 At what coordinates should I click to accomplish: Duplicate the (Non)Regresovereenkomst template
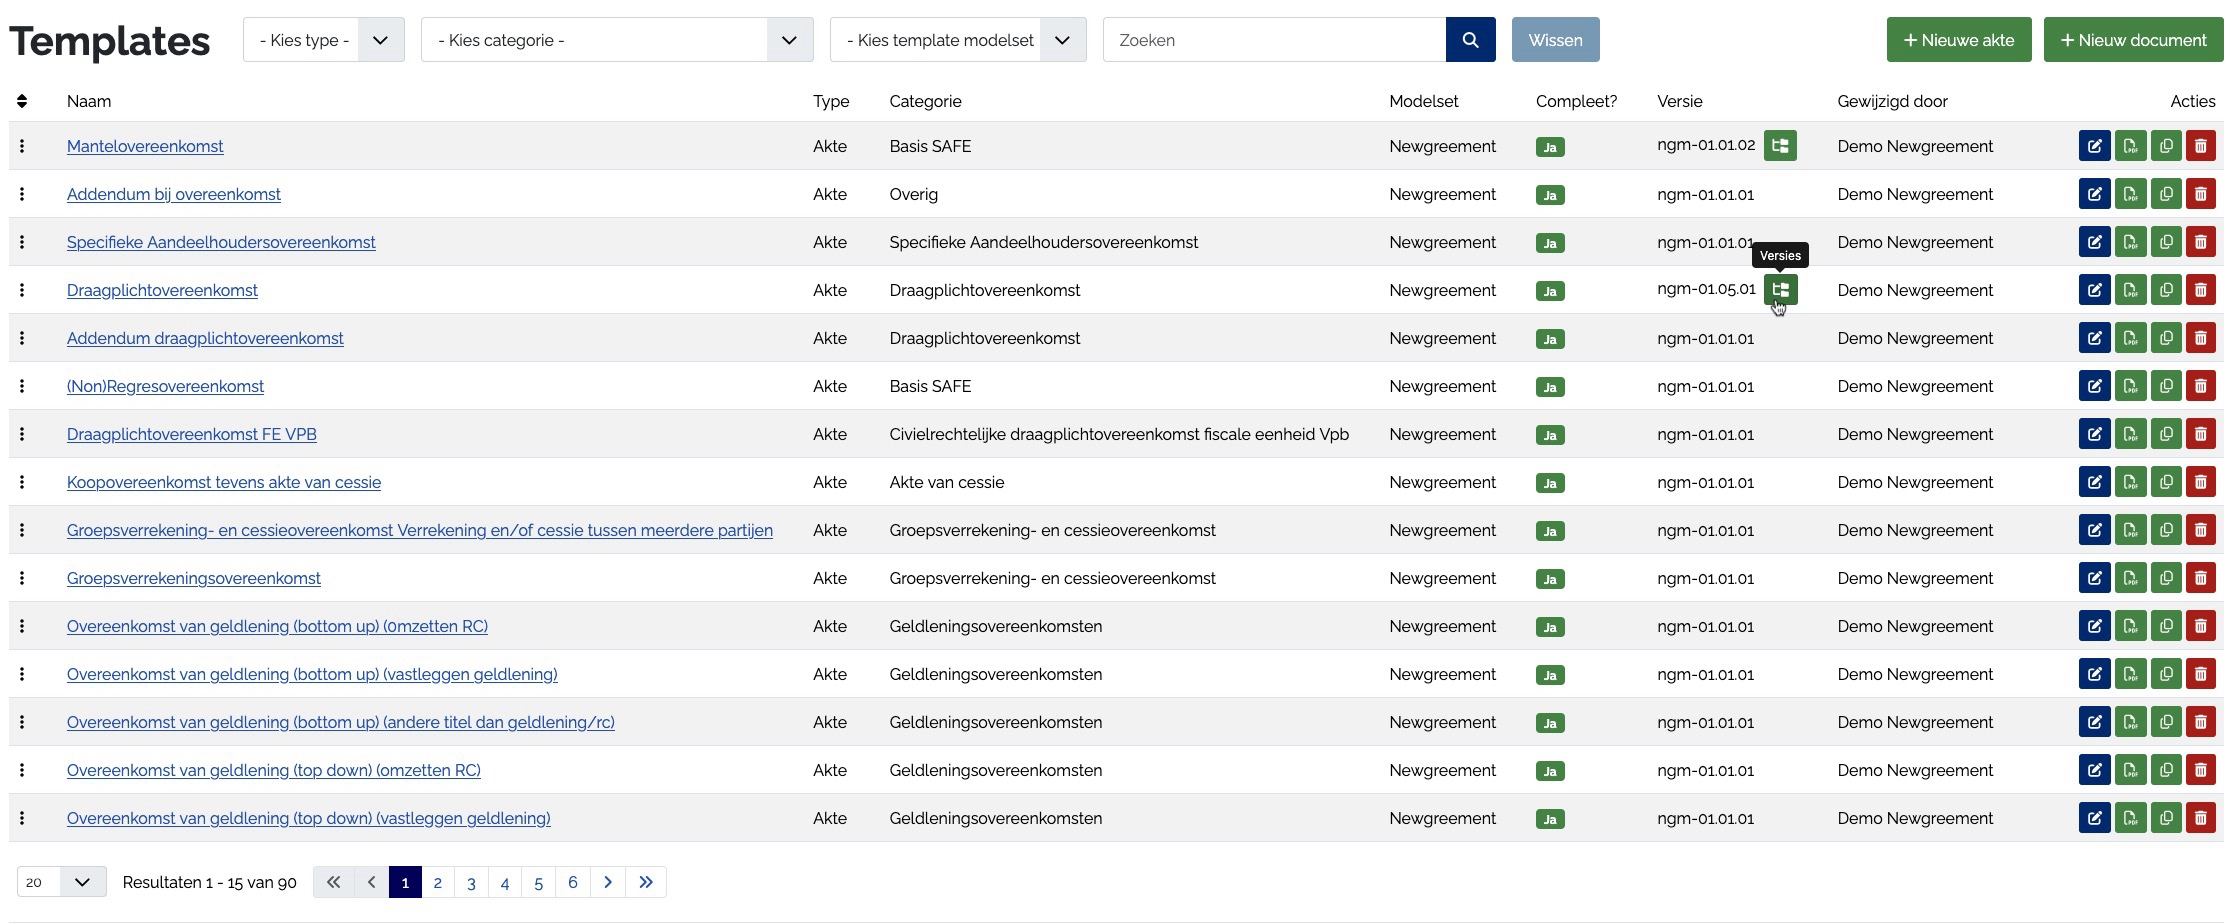coord(2165,386)
